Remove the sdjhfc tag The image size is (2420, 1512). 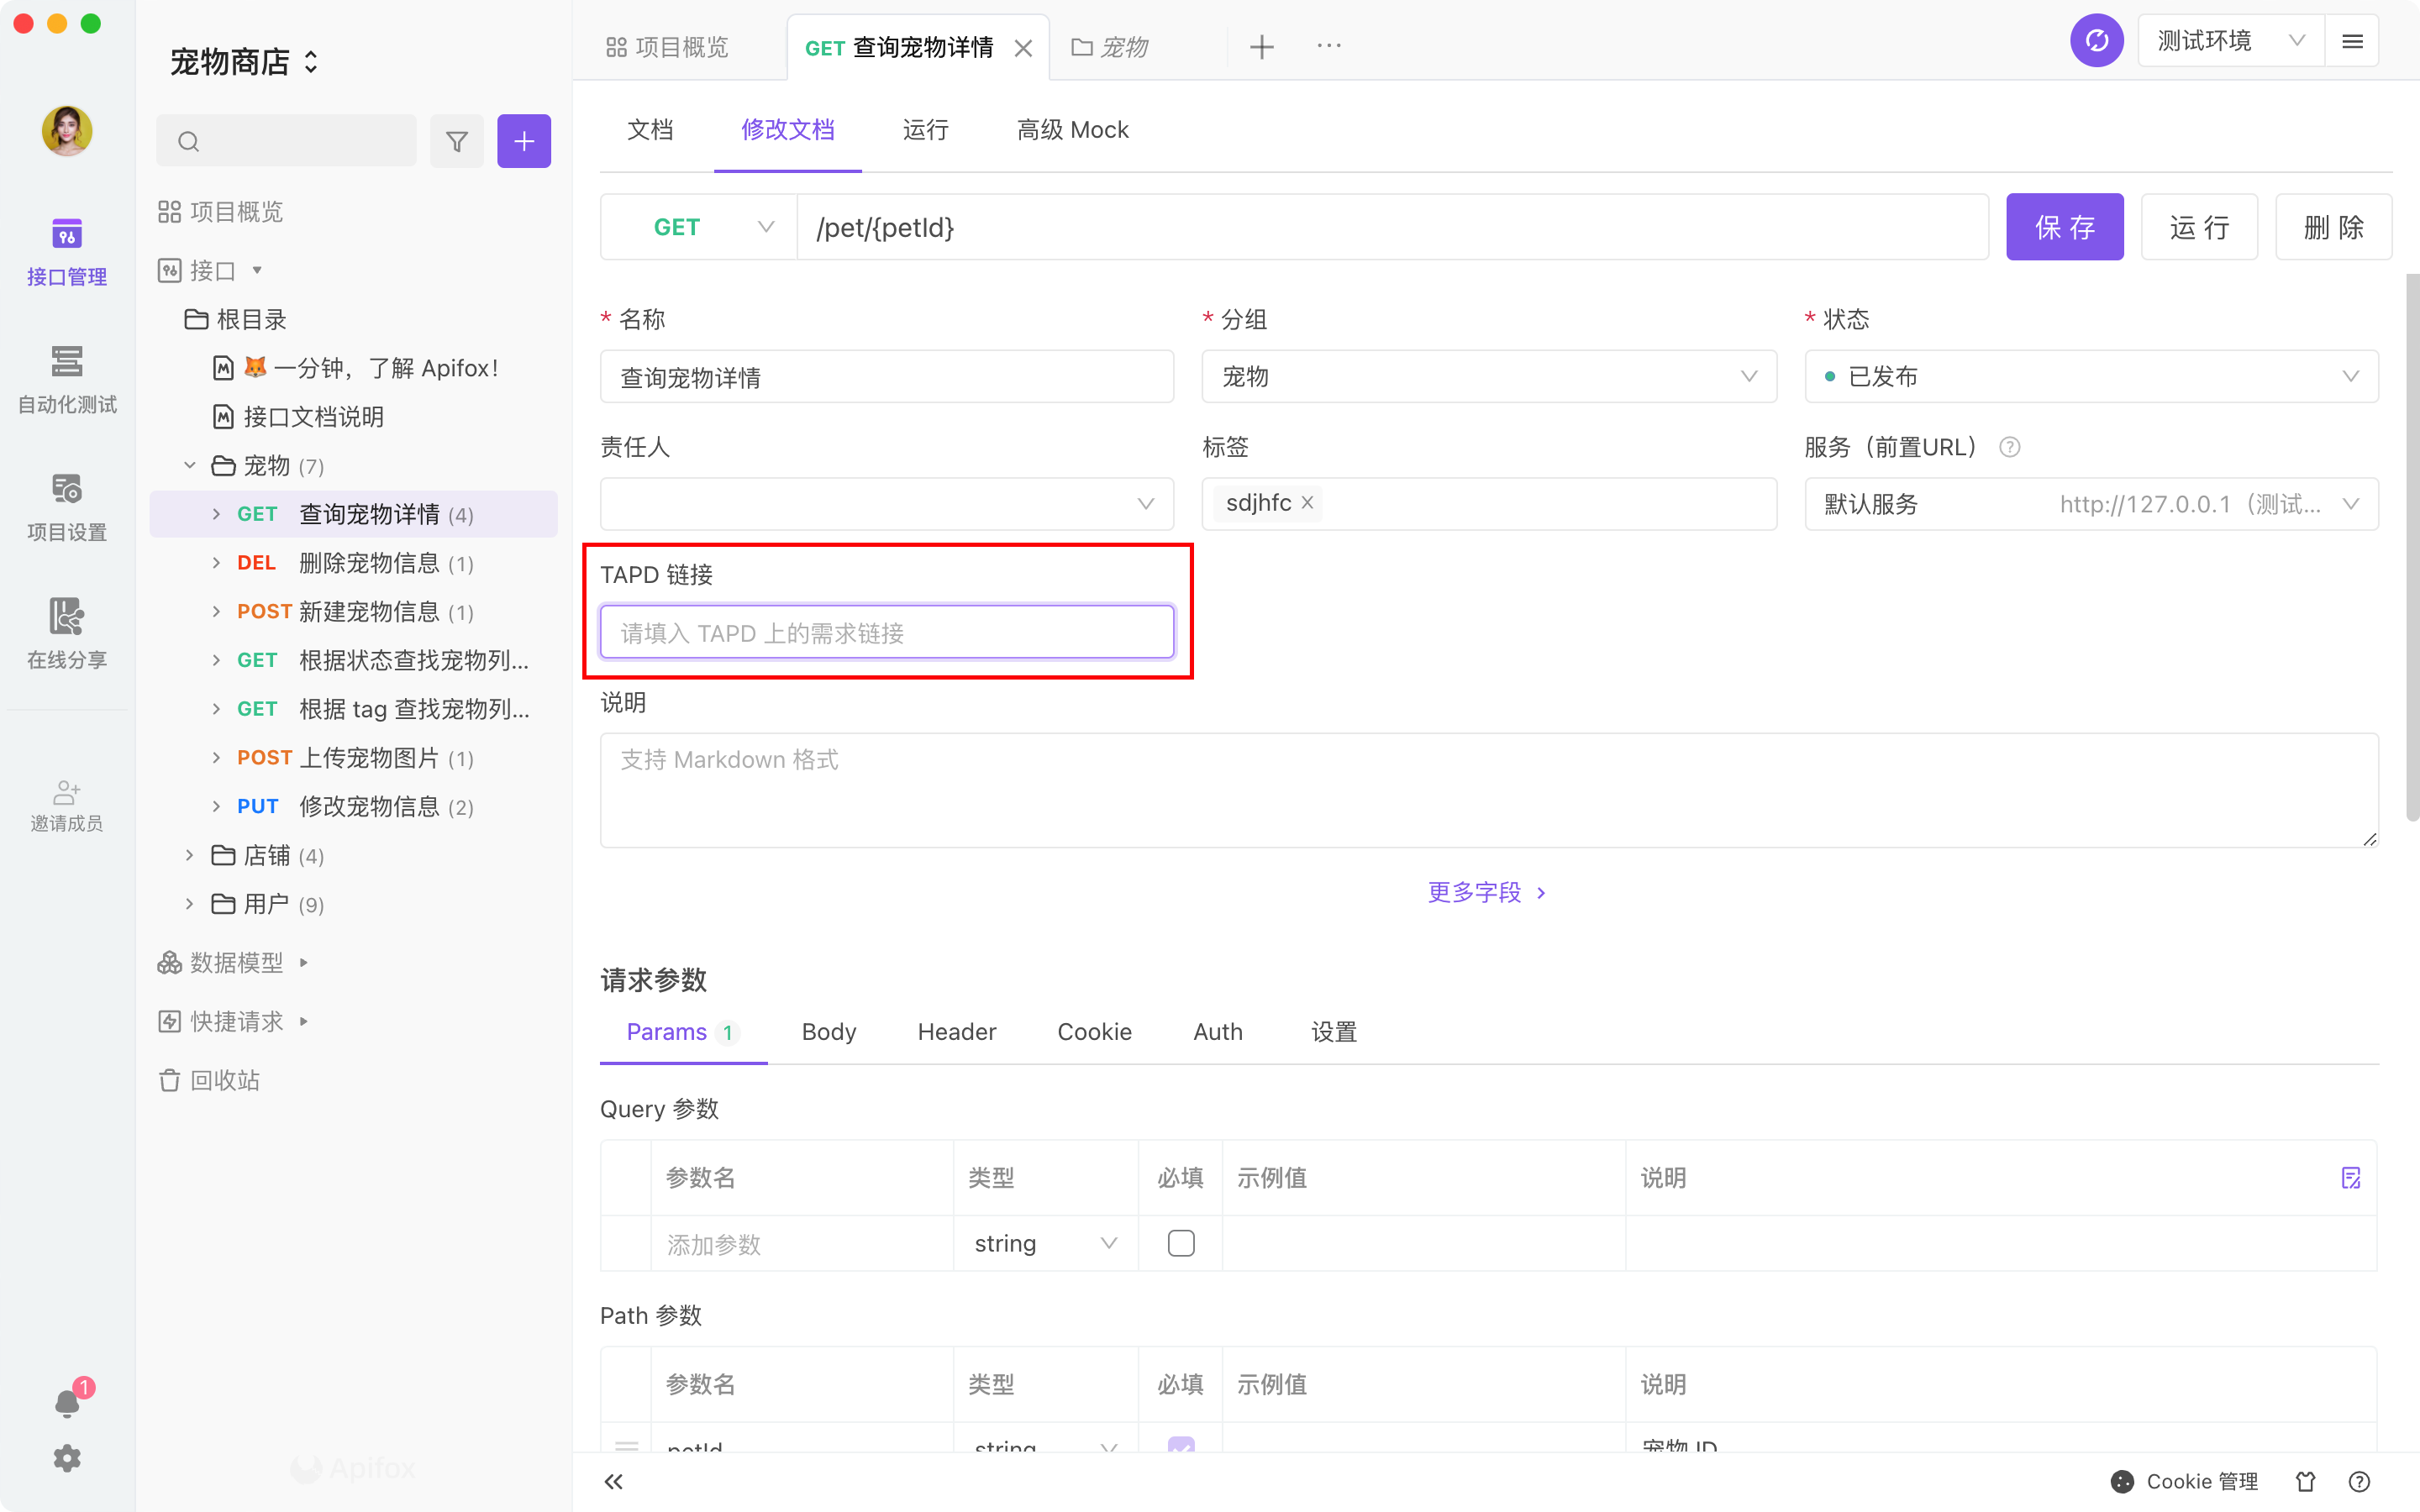point(1307,503)
